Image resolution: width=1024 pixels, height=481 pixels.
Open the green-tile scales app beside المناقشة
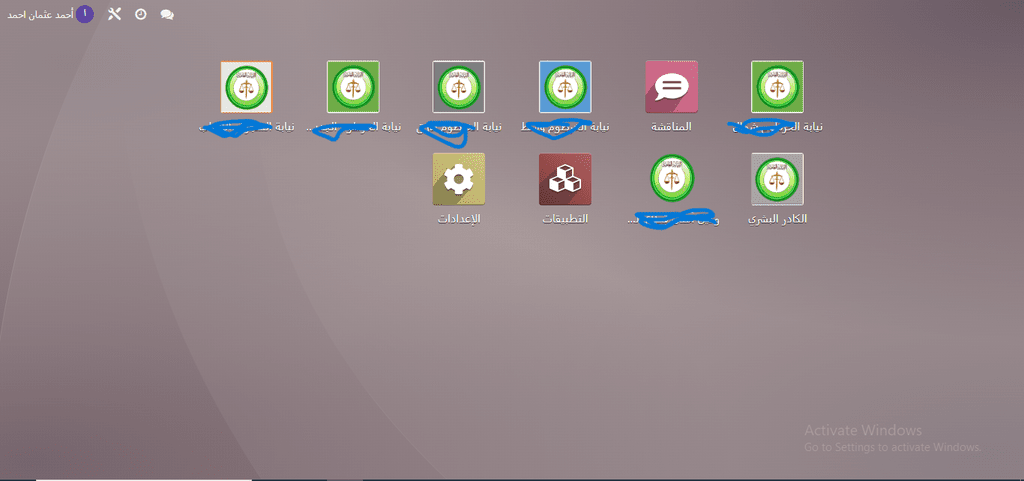pos(777,87)
